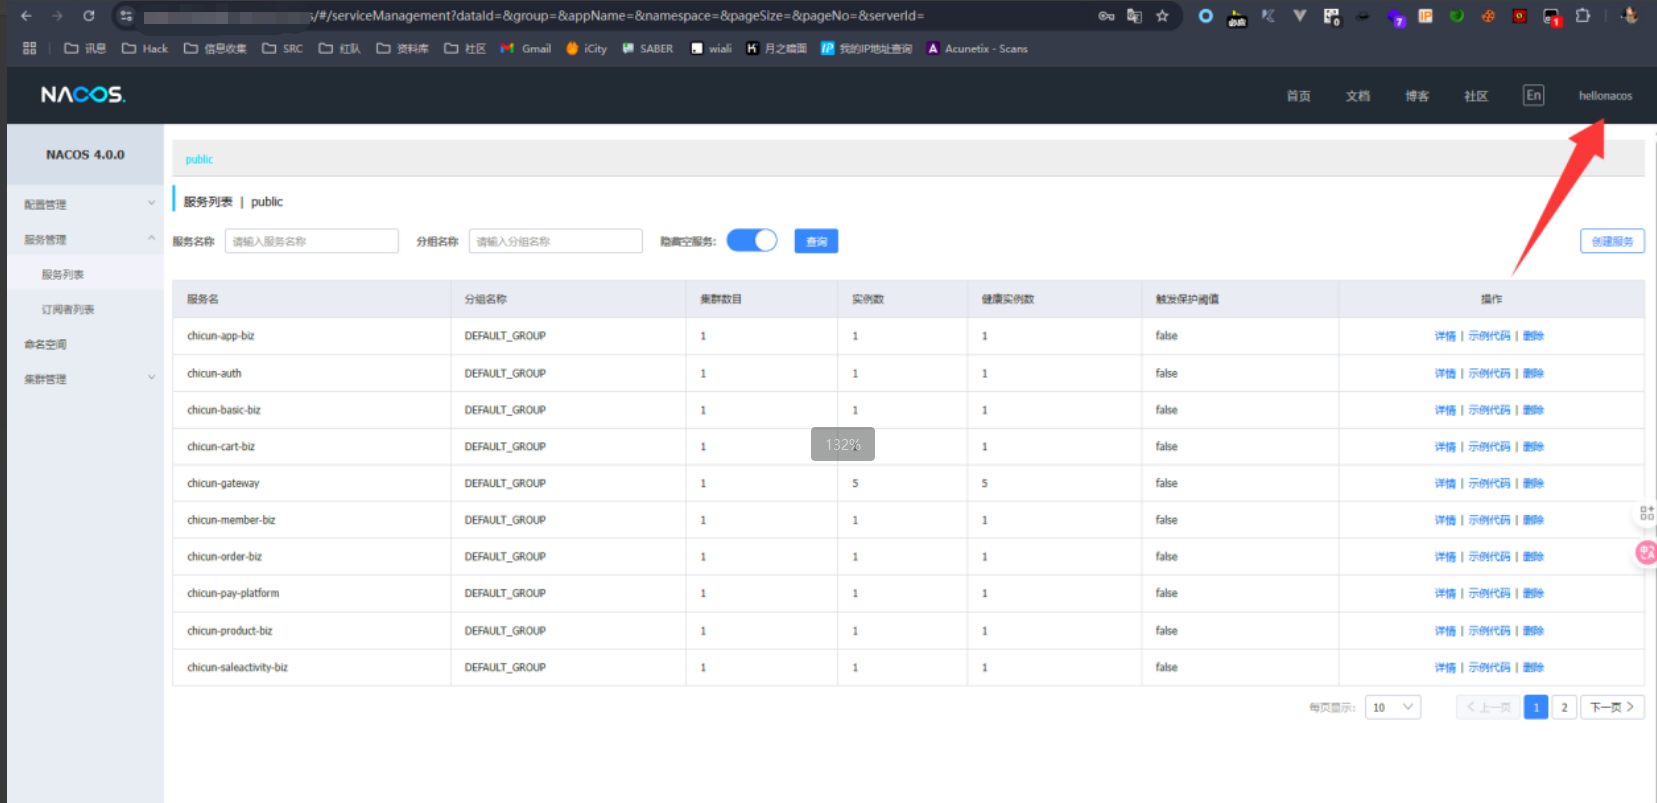The image size is (1657, 803).
Task: Select page 1 in pagination
Action: (1536, 707)
